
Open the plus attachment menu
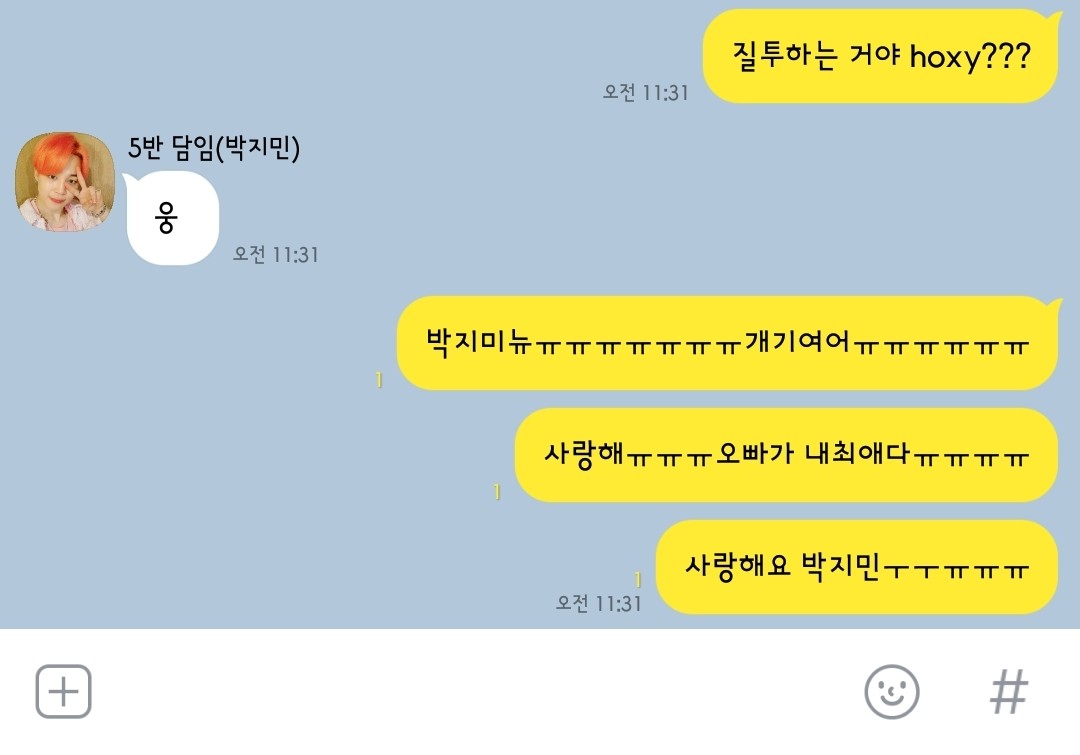click(63, 691)
